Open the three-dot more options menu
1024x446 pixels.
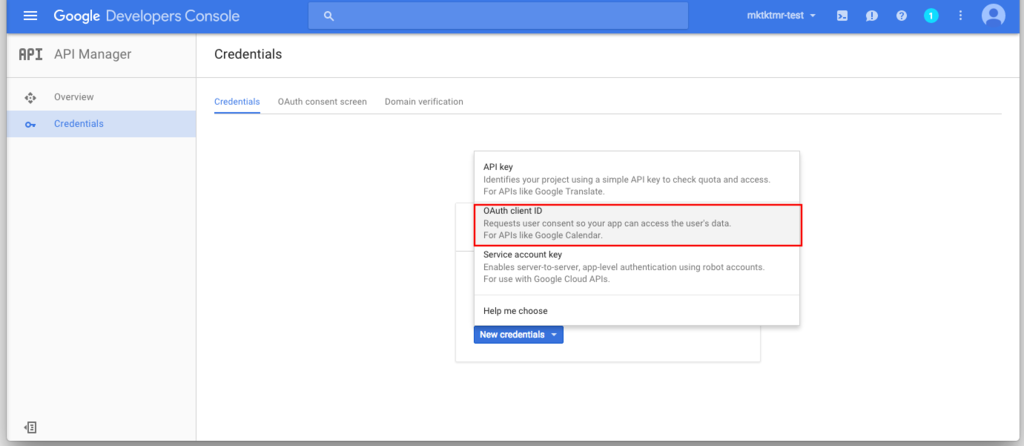pyautogui.click(x=960, y=16)
